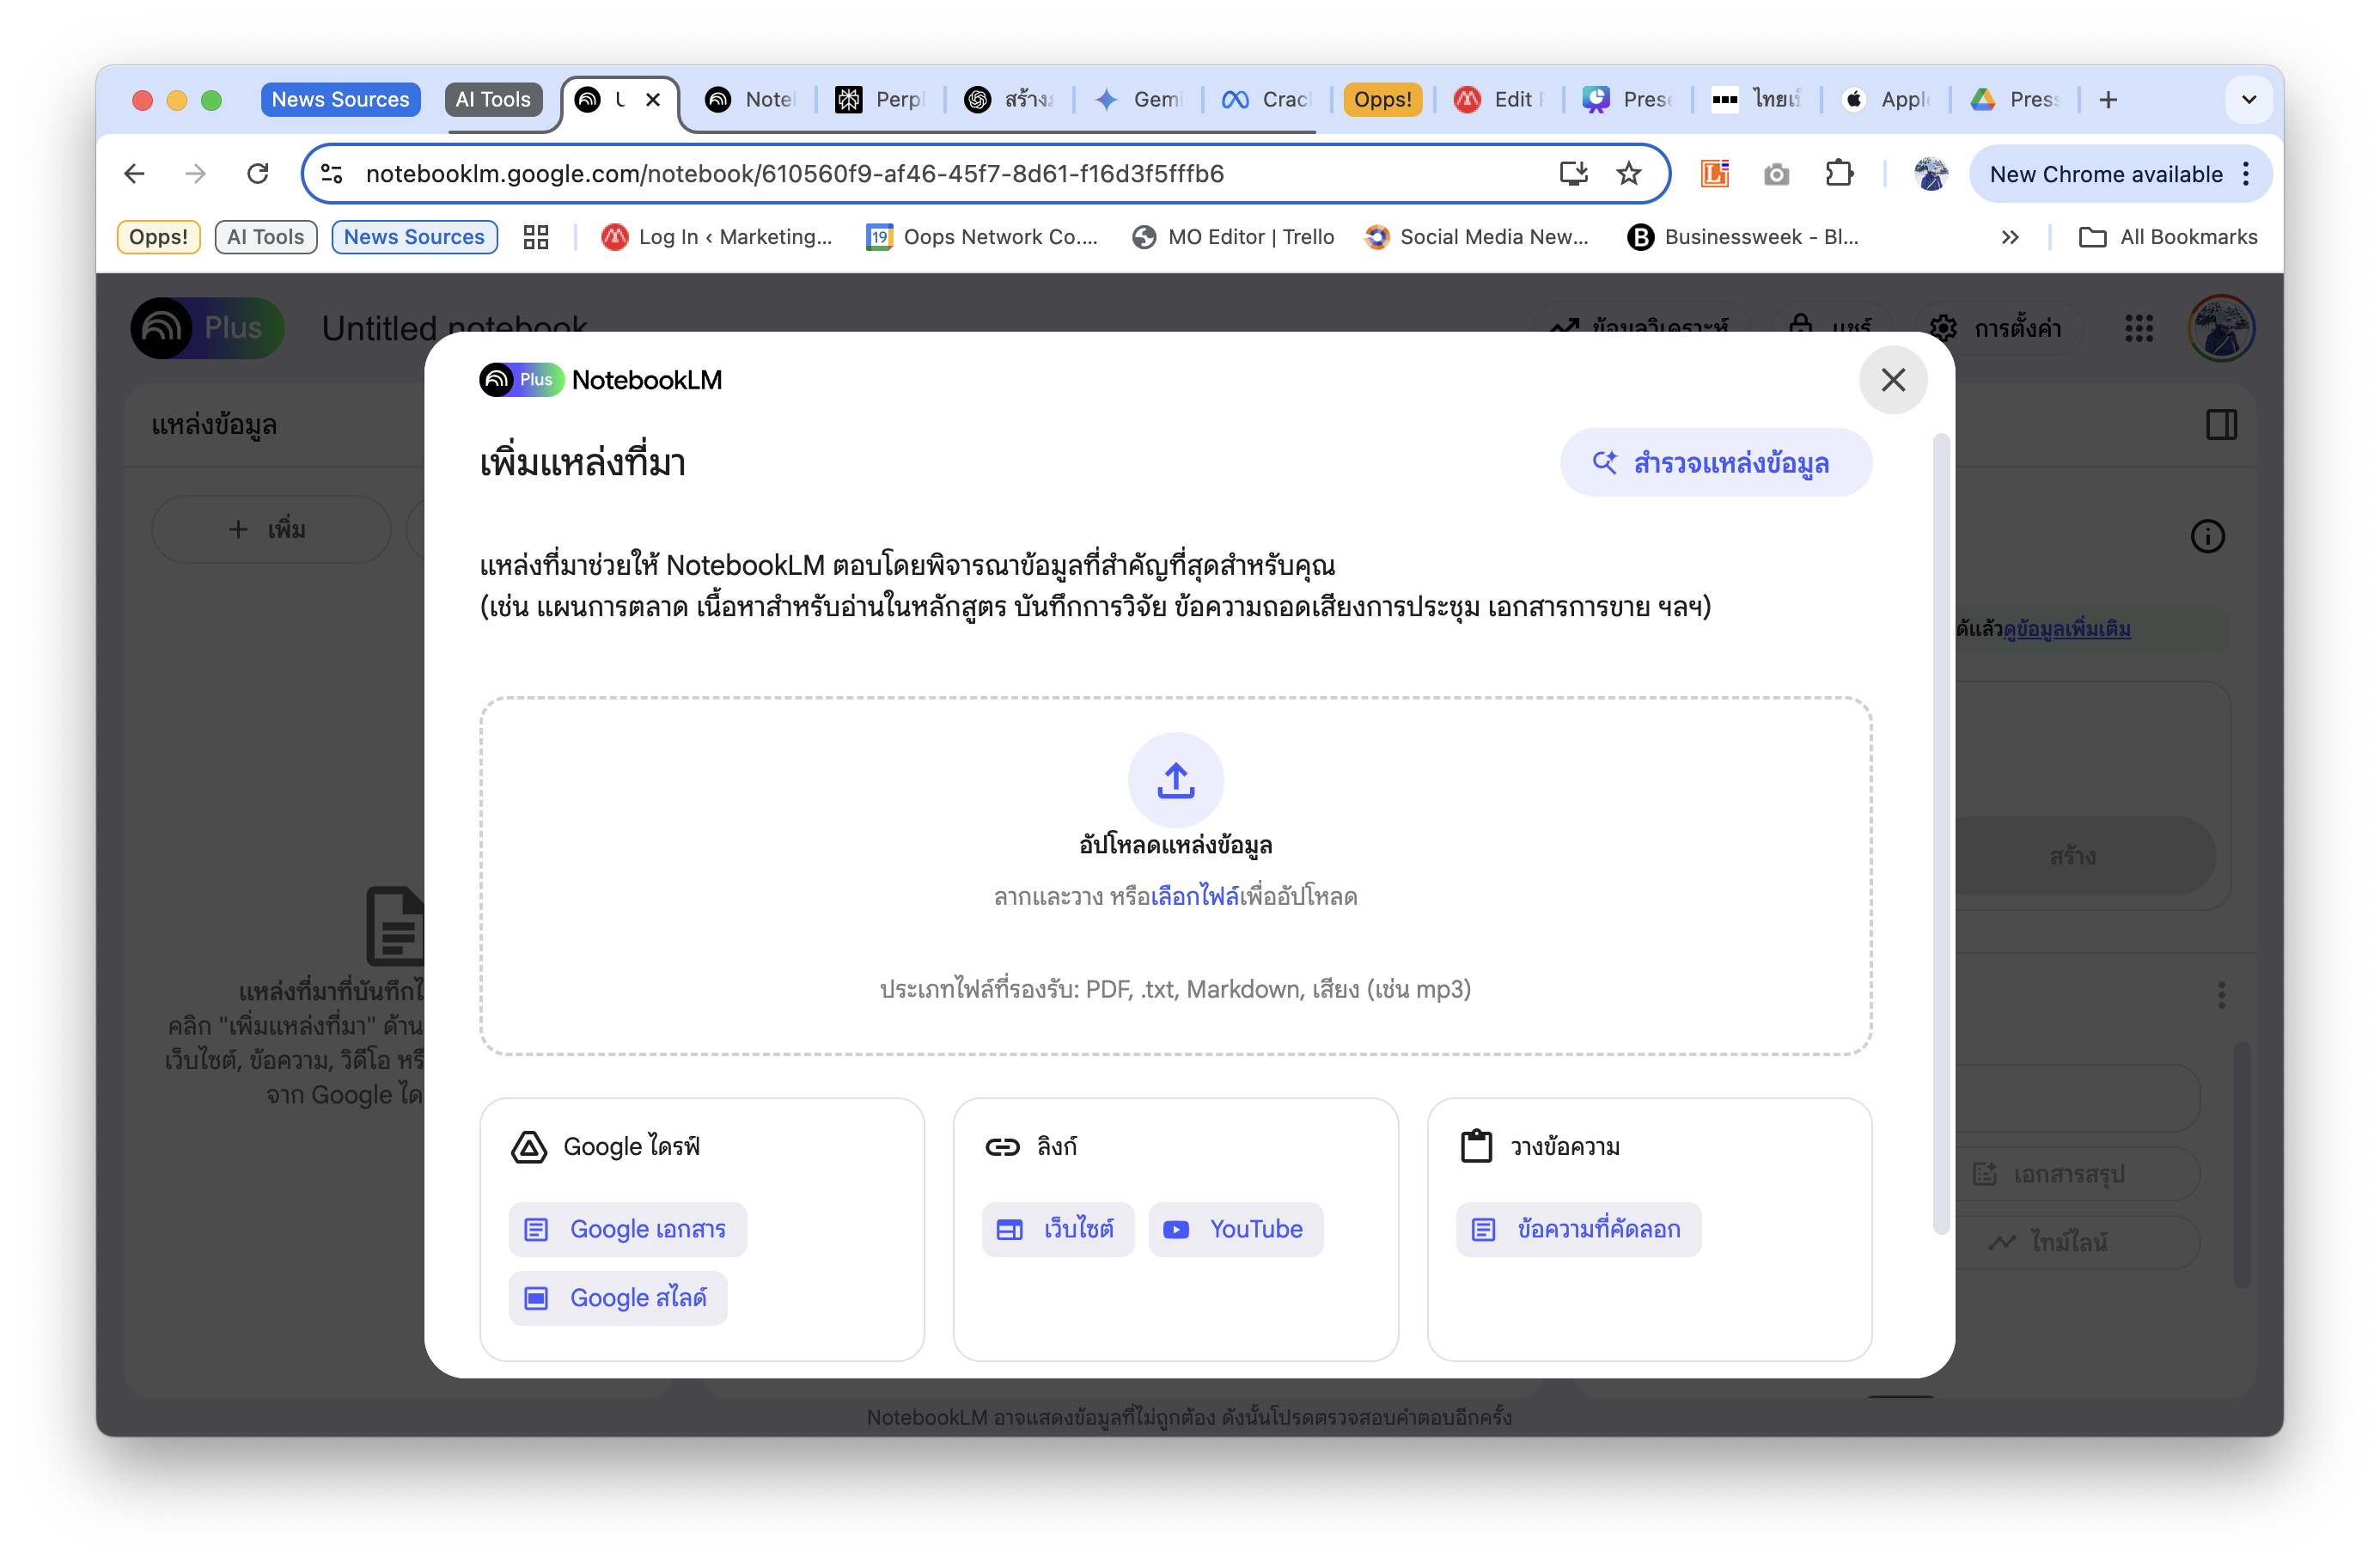Select the copied text chip
Screen dimensions: 2380x1564
tap(1578, 1229)
